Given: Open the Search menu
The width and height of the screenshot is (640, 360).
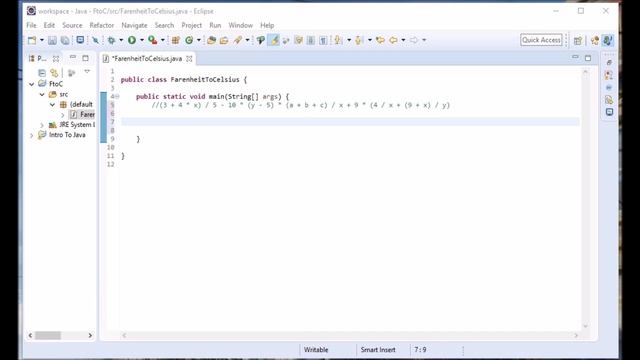Looking at the screenshot, I should pyautogui.click(x=164, y=25).
